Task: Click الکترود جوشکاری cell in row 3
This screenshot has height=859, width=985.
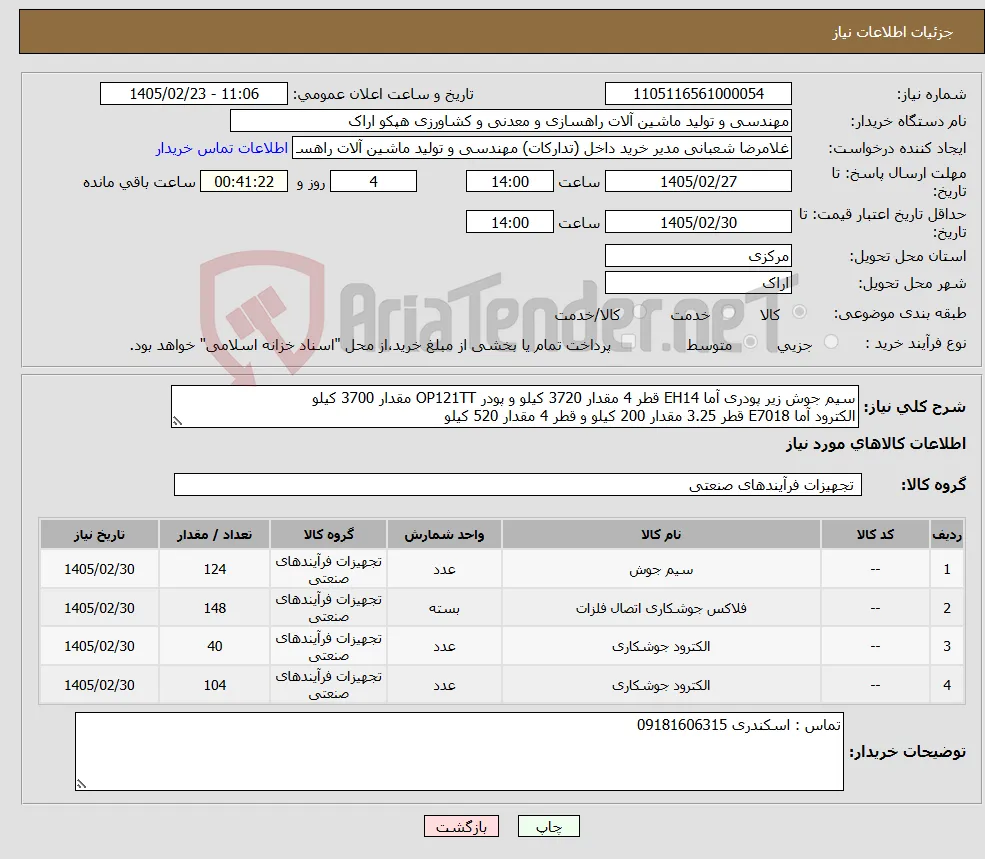Action: pos(661,646)
